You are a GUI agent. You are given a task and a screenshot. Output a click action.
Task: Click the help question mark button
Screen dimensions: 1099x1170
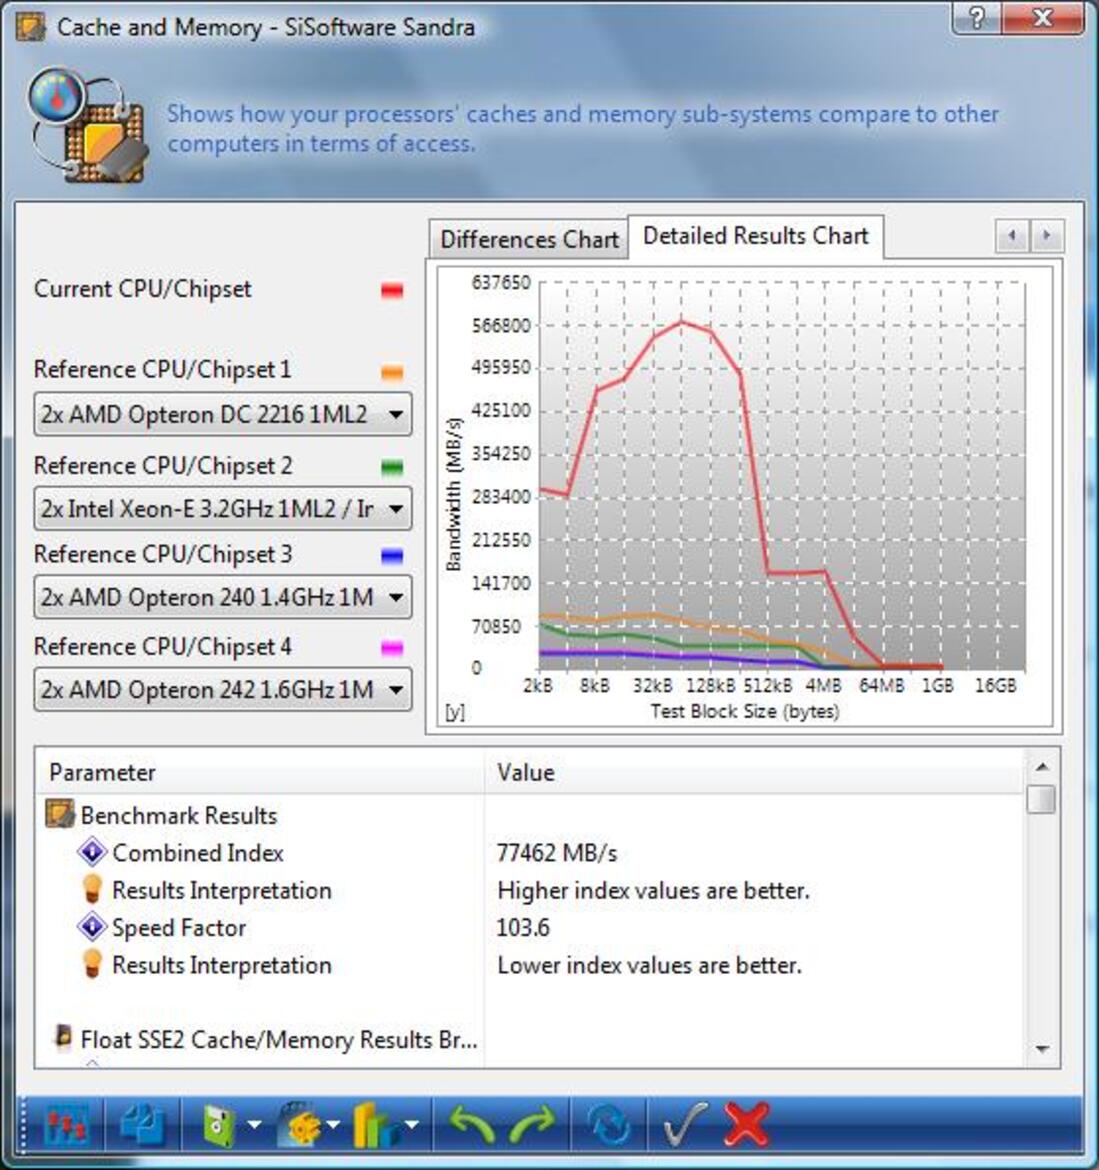point(977,17)
